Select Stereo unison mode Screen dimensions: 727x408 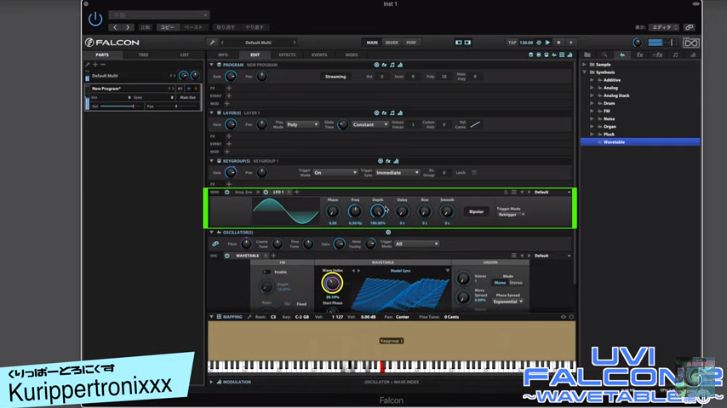[x=516, y=282]
